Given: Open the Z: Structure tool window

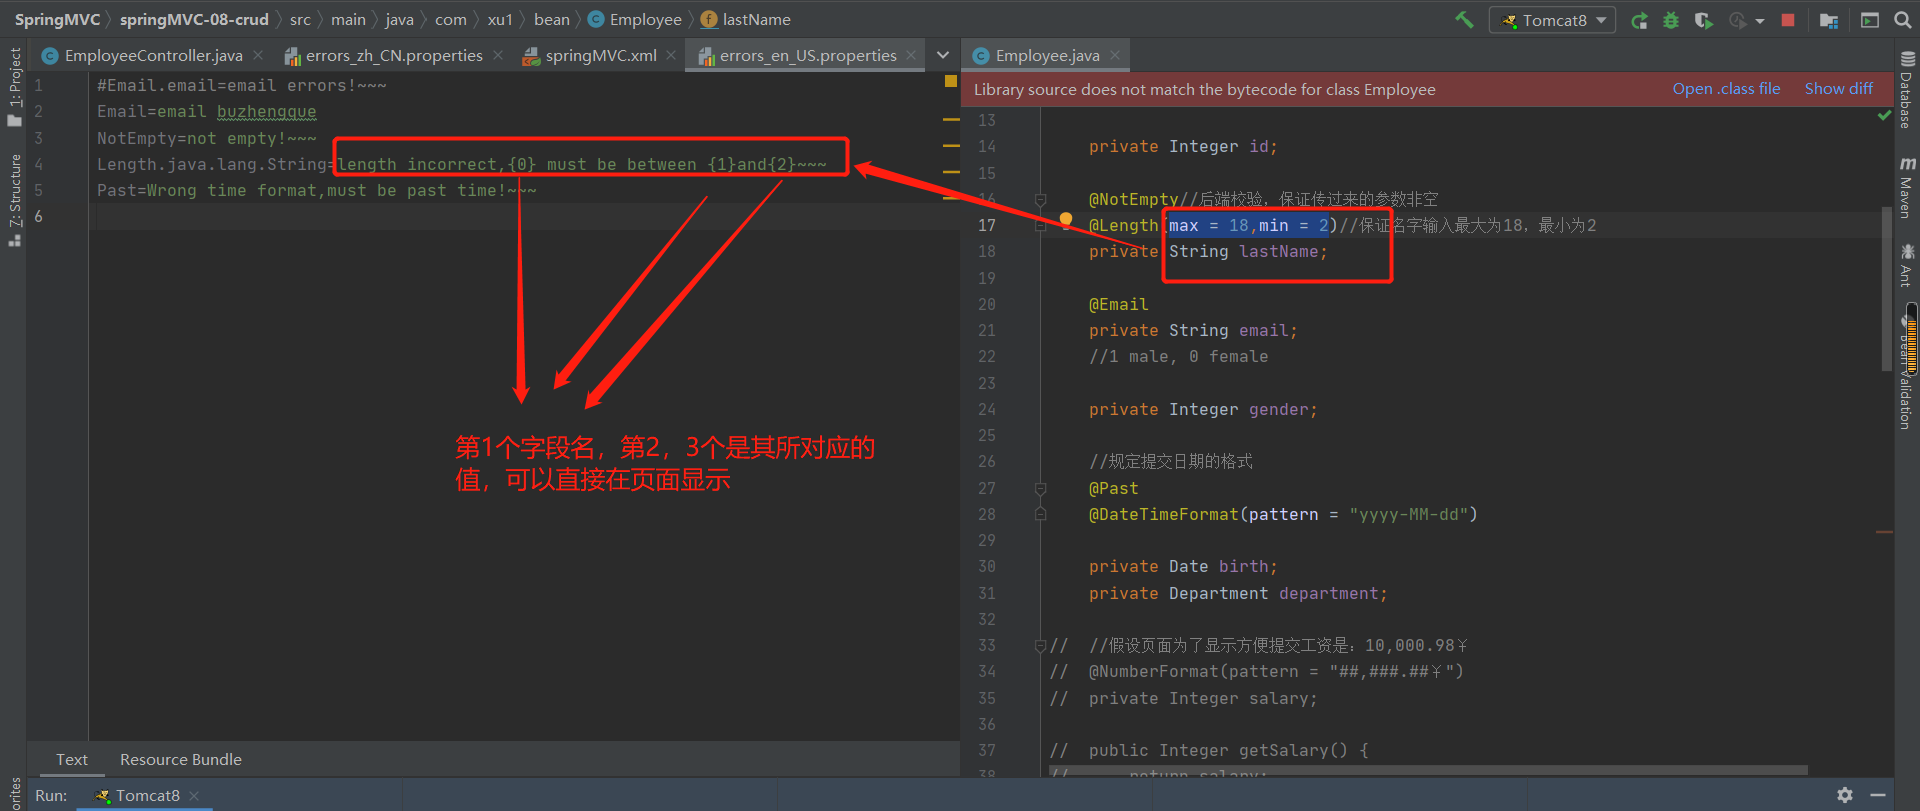Looking at the screenshot, I should coord(14,198).
